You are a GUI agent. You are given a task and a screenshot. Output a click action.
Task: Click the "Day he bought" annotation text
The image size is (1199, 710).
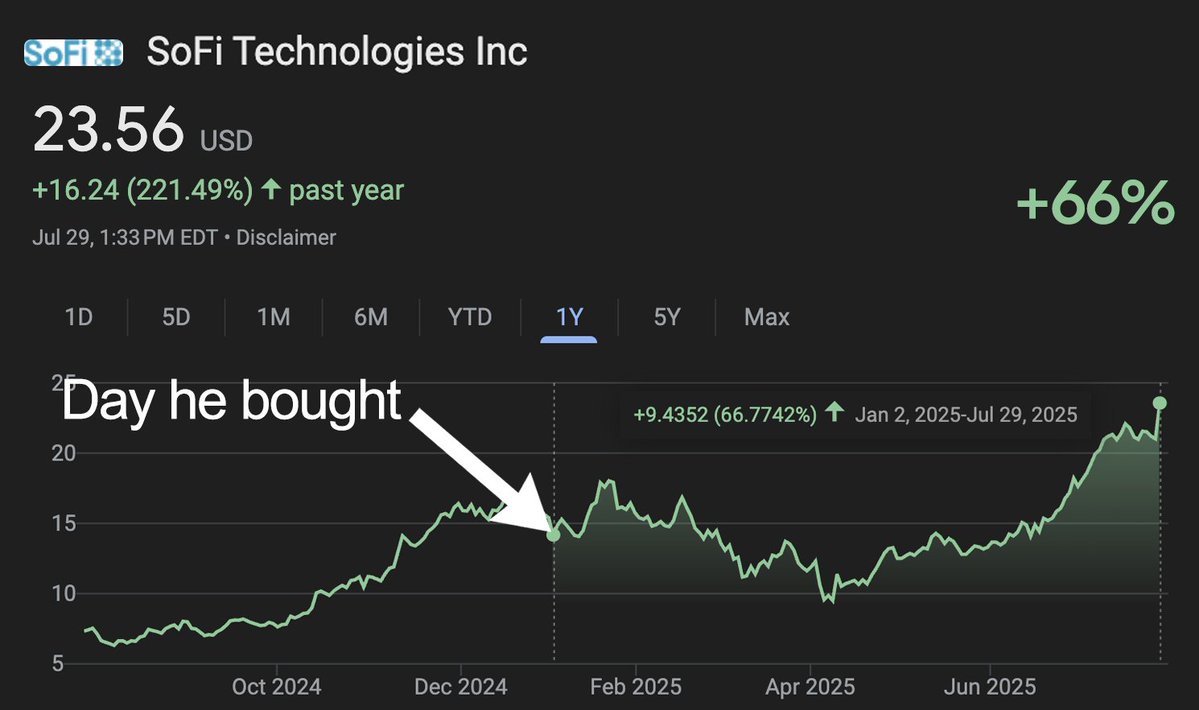click(x=232, y=402)
